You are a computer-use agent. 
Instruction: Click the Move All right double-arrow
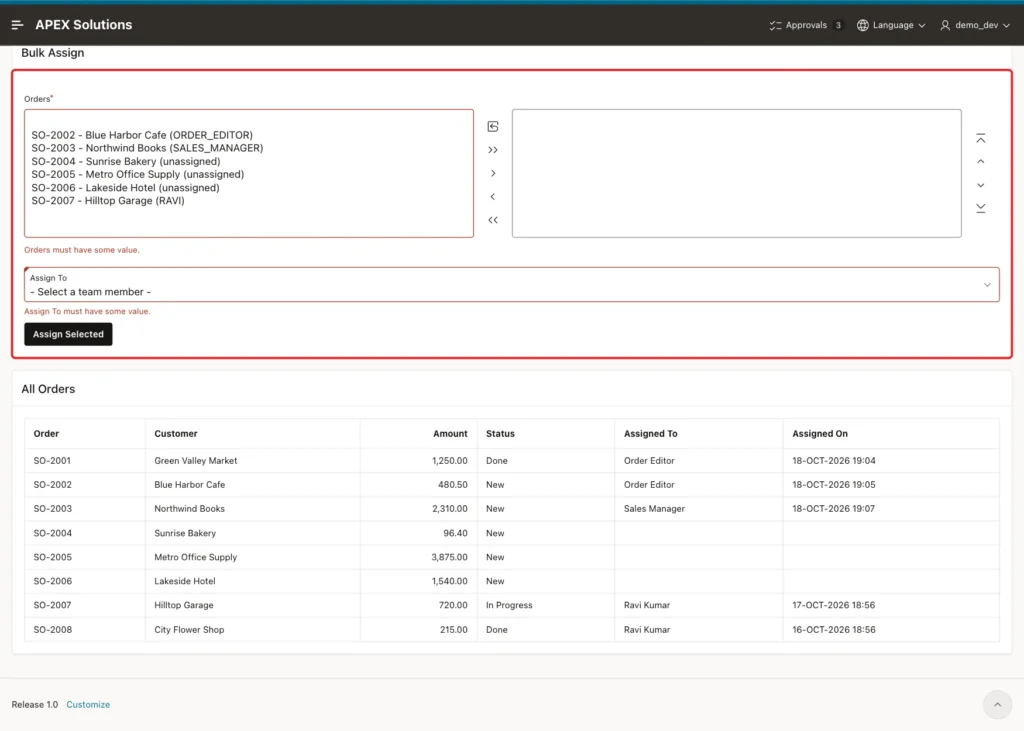pos(493,150)
